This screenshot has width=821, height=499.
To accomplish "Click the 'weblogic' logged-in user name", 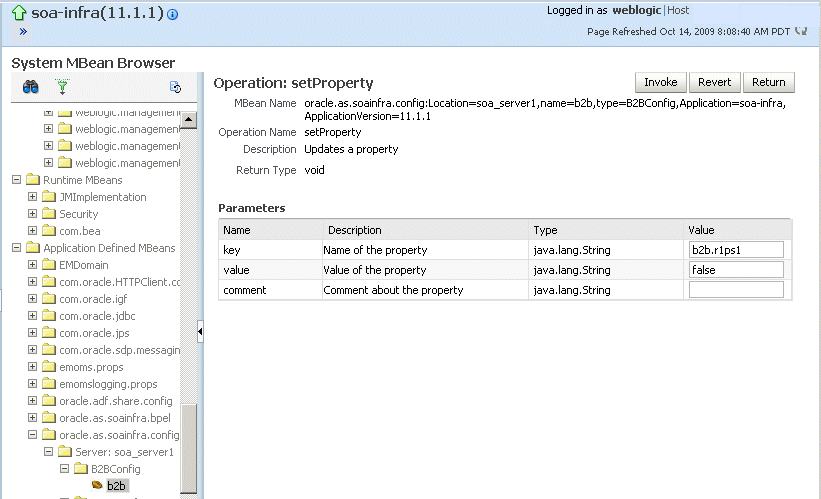I will click(637, 10).
